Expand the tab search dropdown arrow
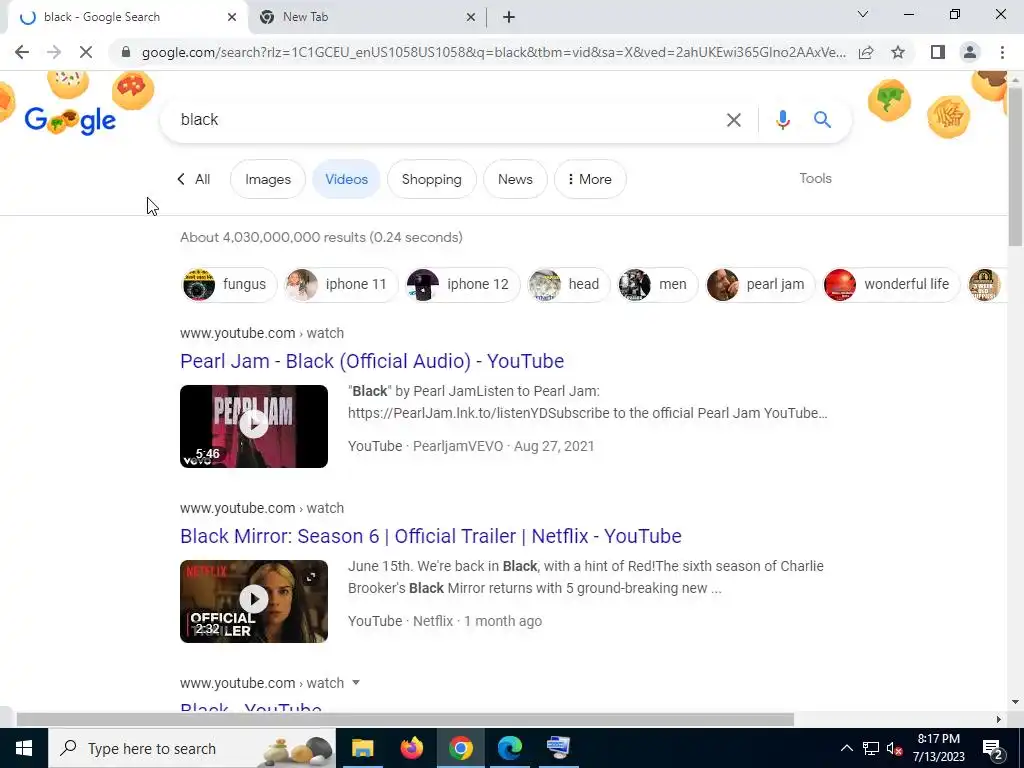This screenshot has width=1024, height=768. coord(862,14)
